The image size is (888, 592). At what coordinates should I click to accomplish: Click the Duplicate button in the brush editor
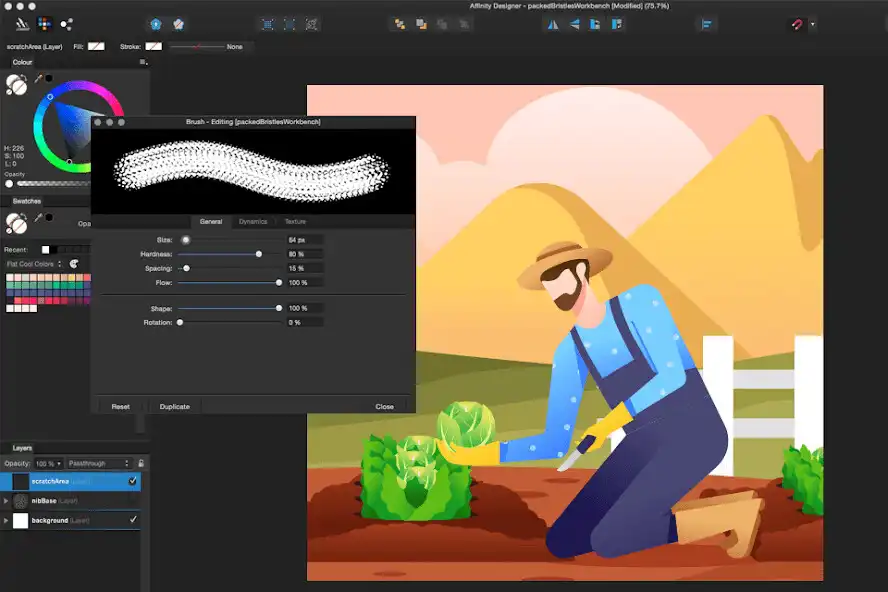174,406
